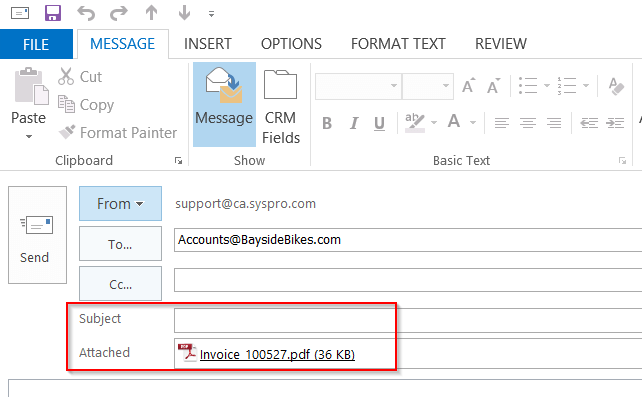Click the empty Cc field
Viewport: 642px width, 397px height.
pos(408,280)
